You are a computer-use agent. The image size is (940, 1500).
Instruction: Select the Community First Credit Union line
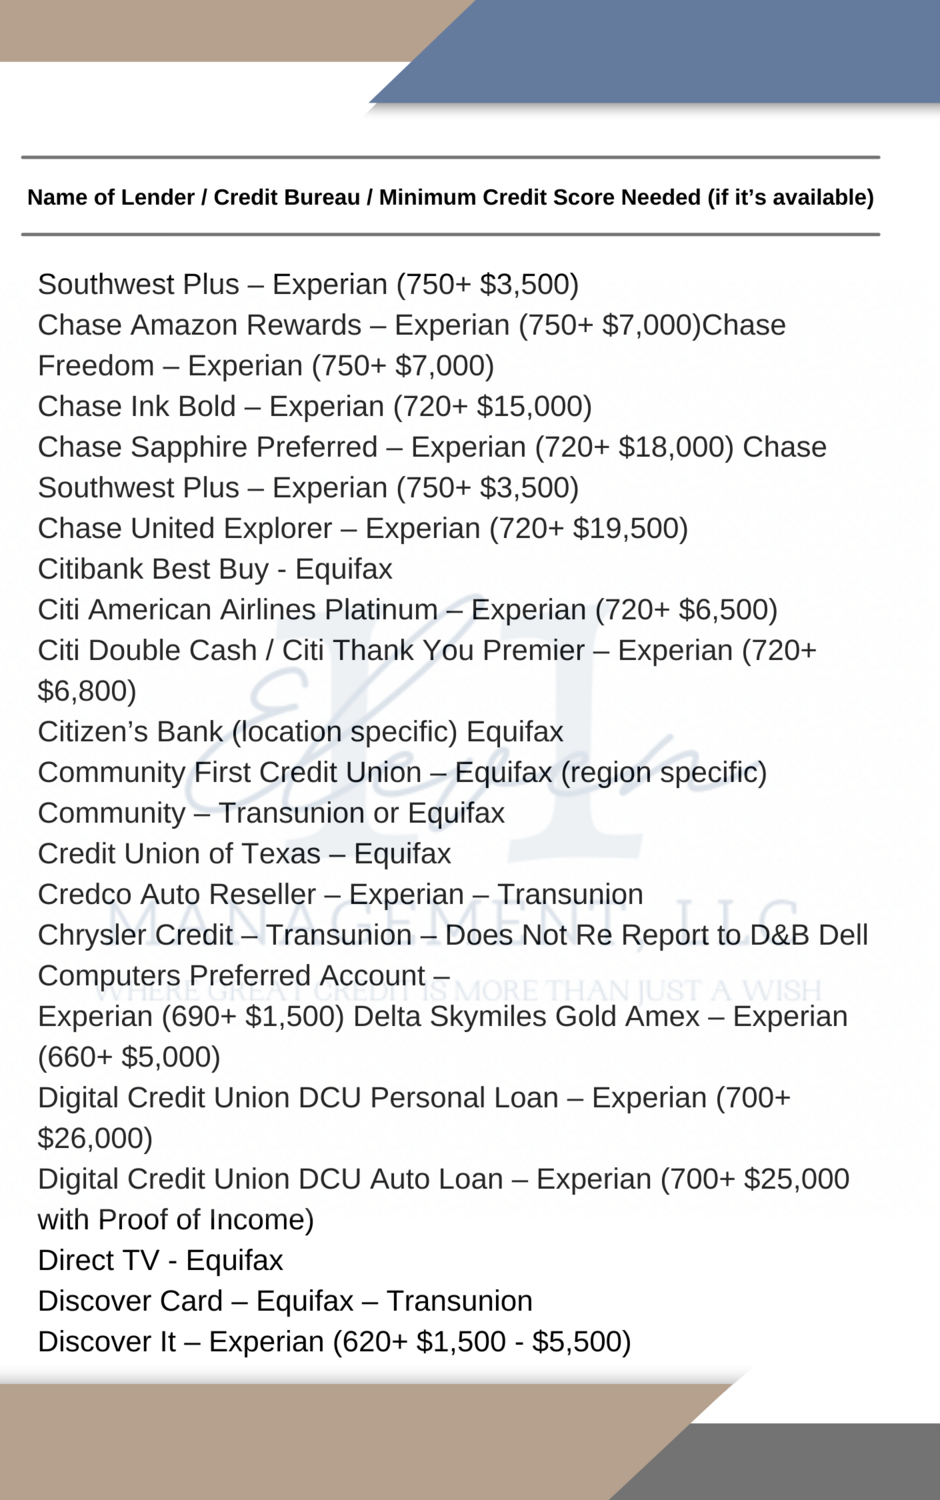[x=402, y=773]
